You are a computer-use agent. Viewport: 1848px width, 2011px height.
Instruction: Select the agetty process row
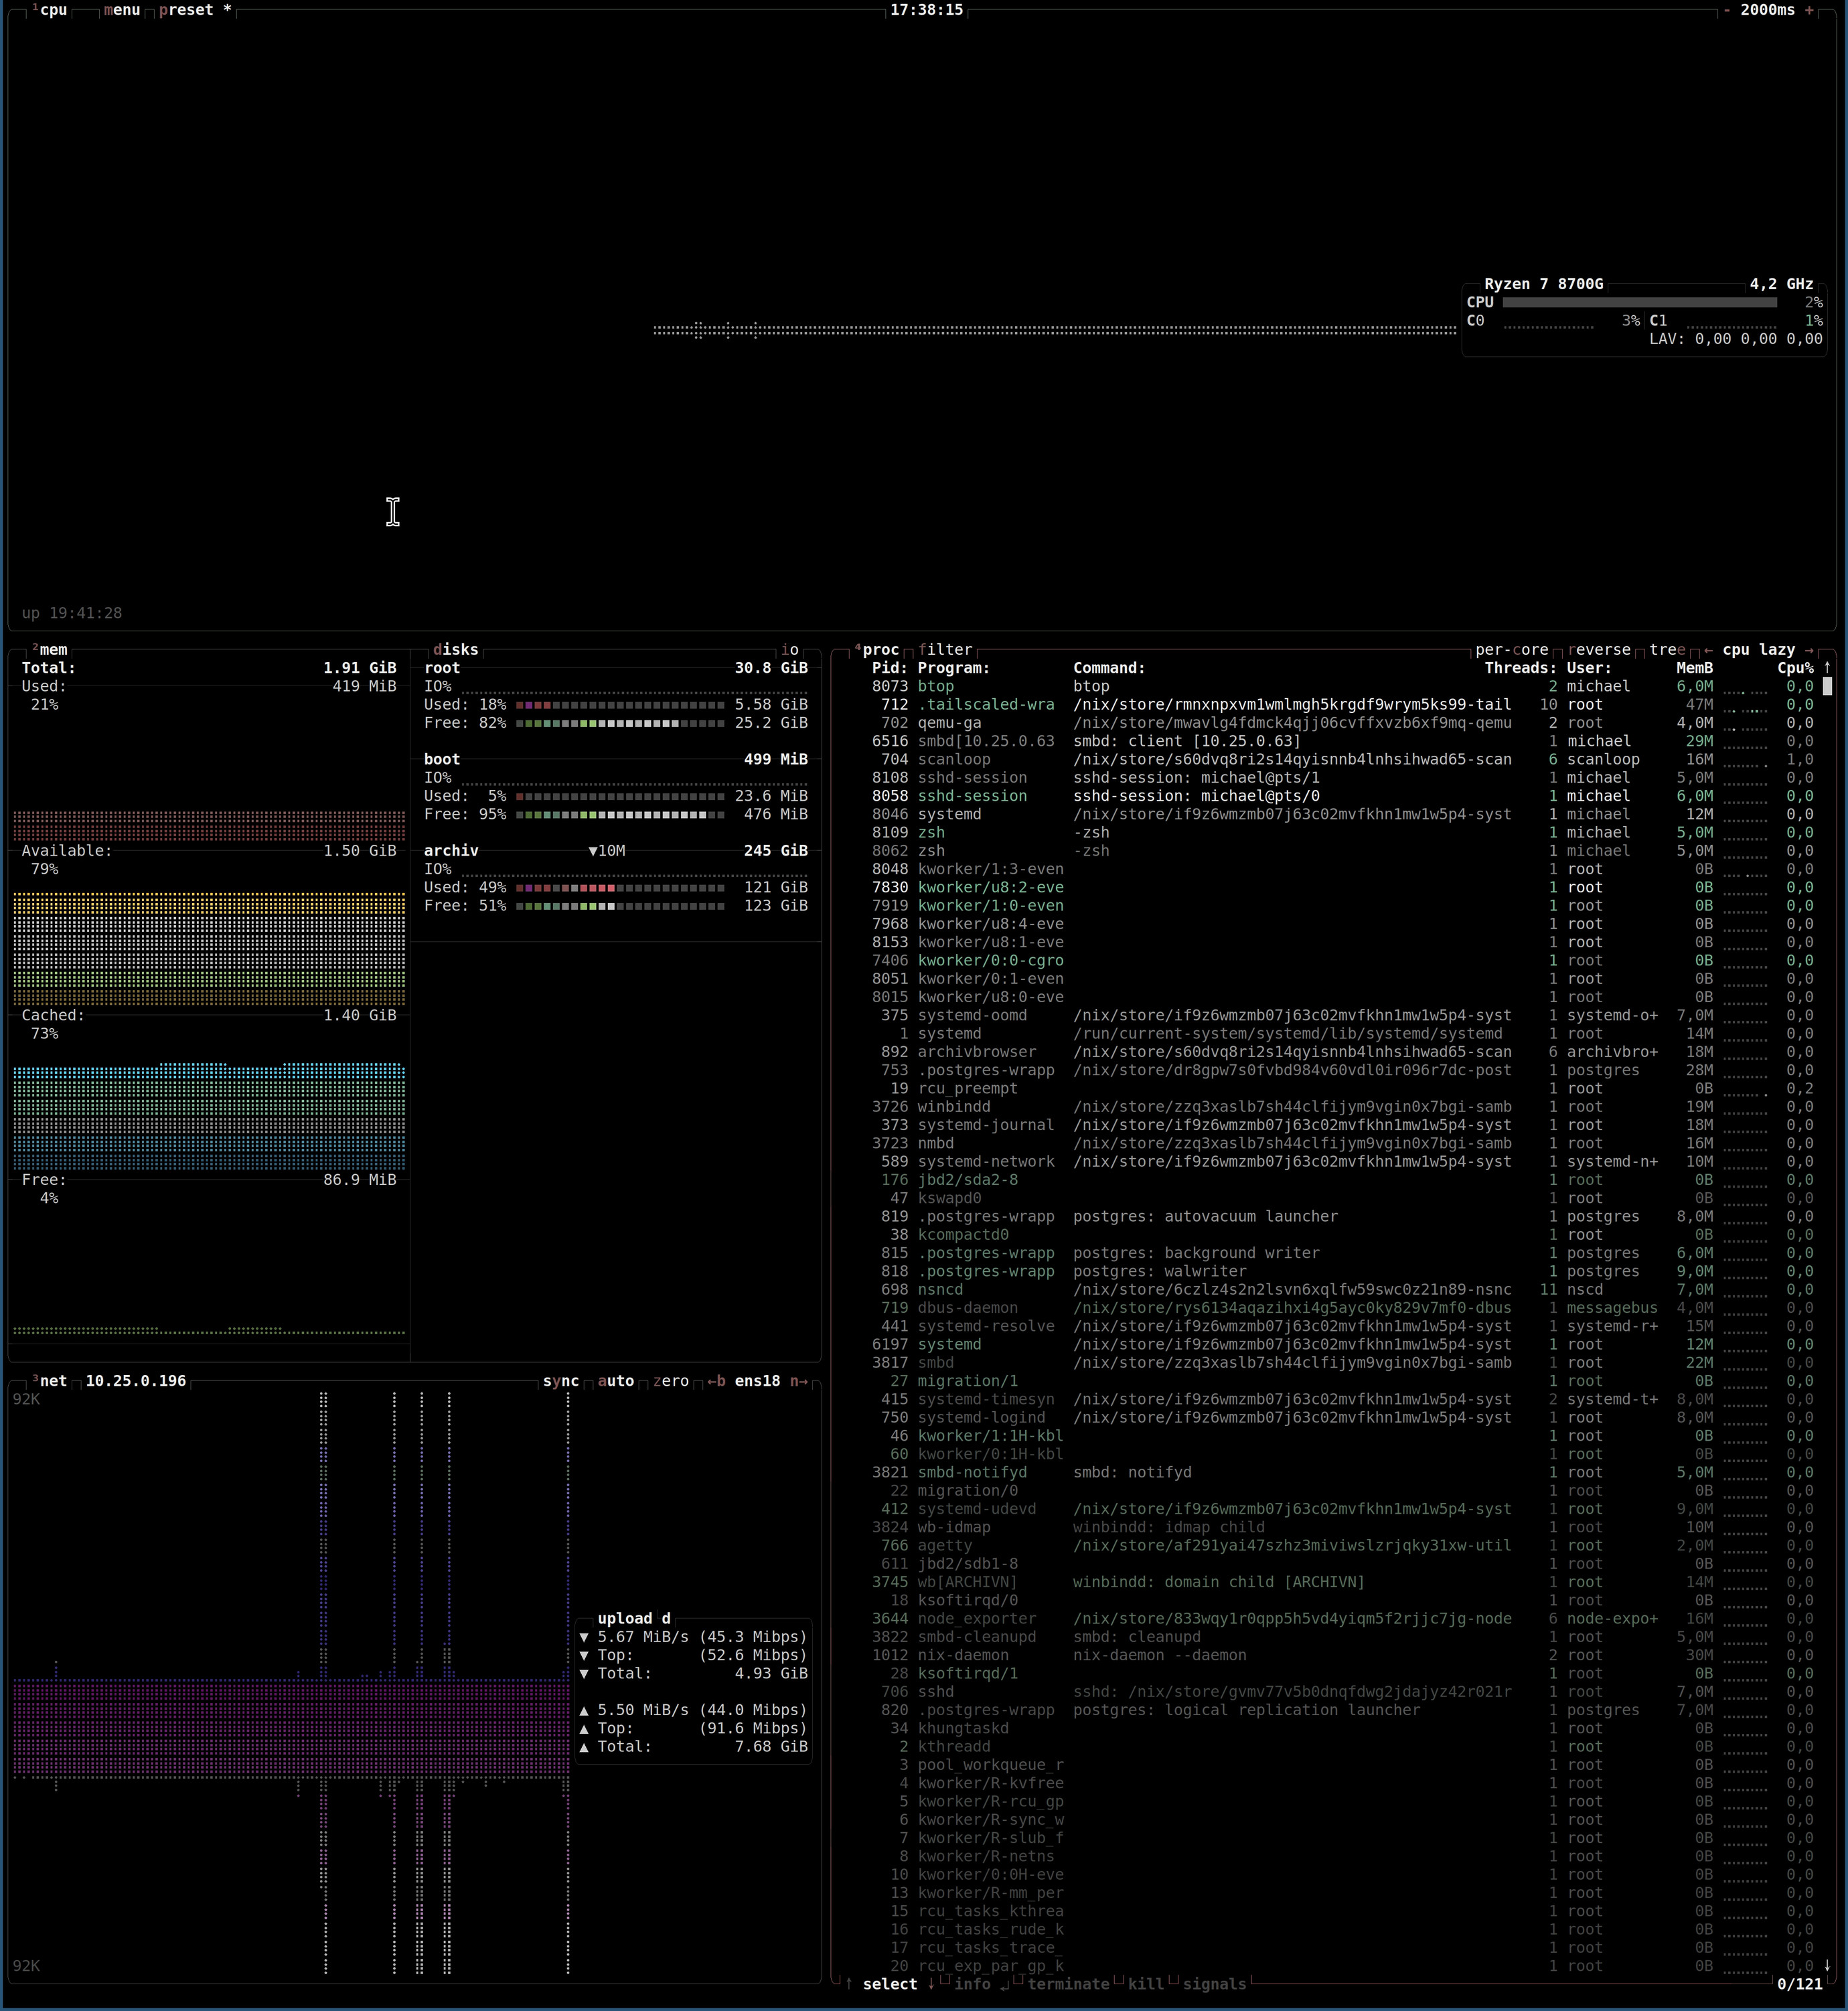pos(1342,1546)
